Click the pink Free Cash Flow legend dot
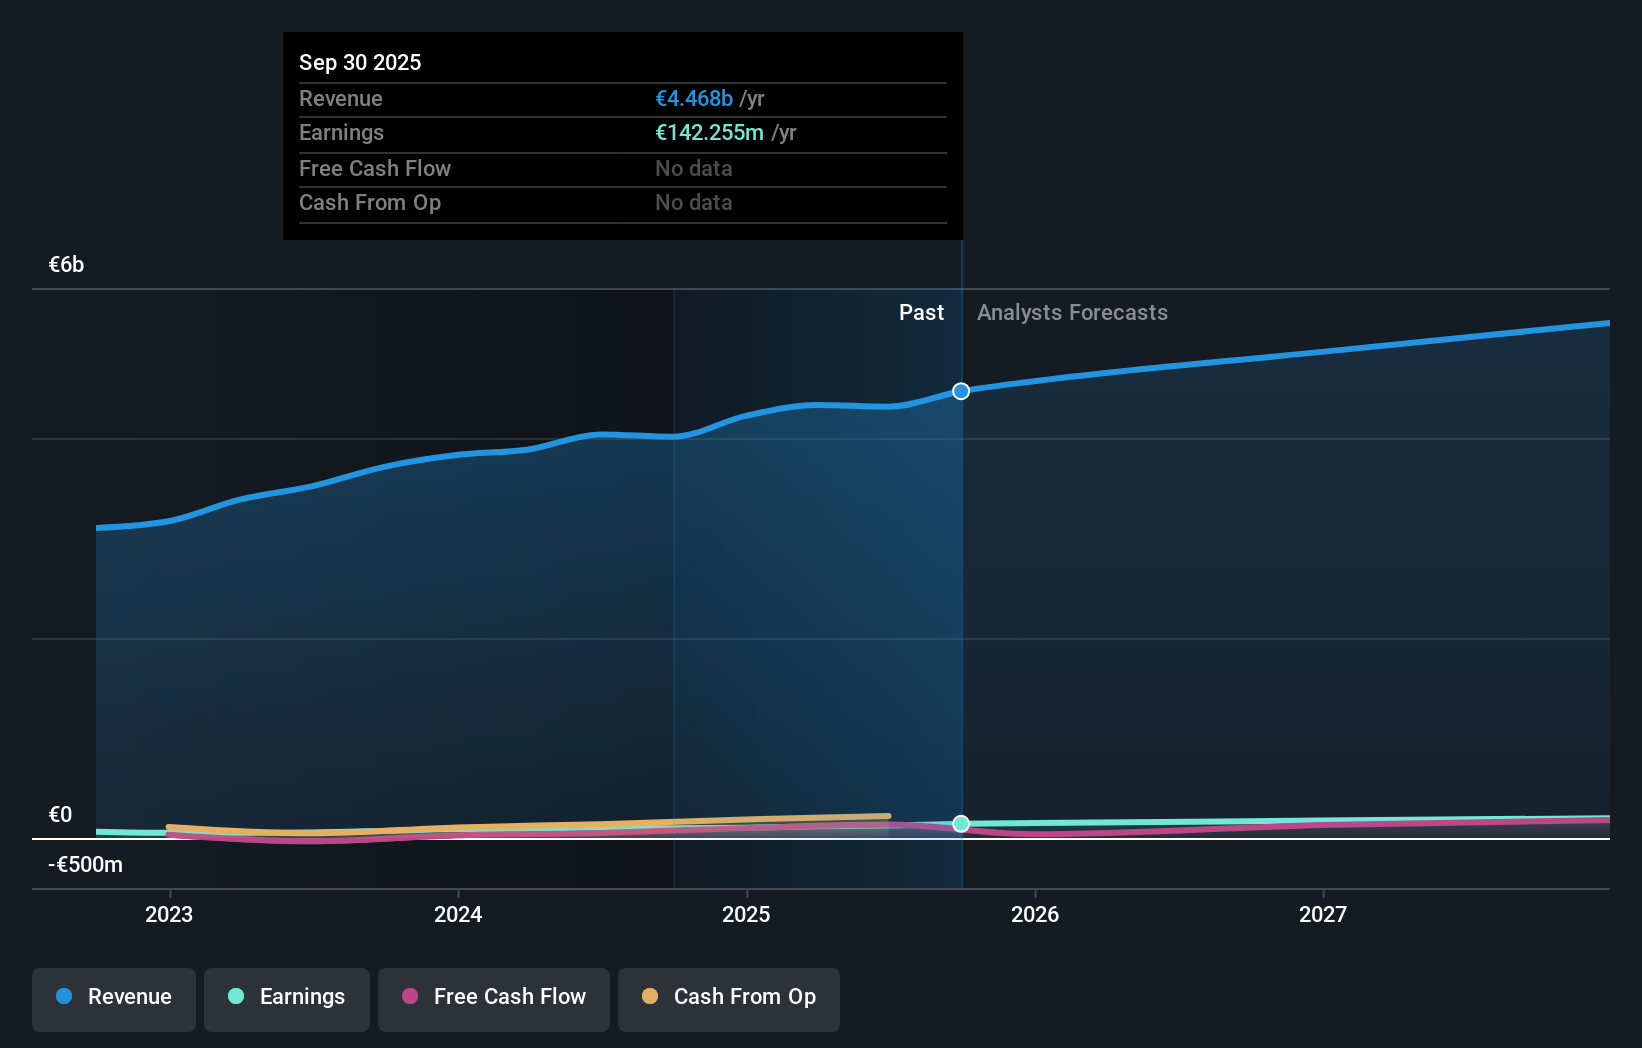1642x1048 pixels. (x=410, y=997)
